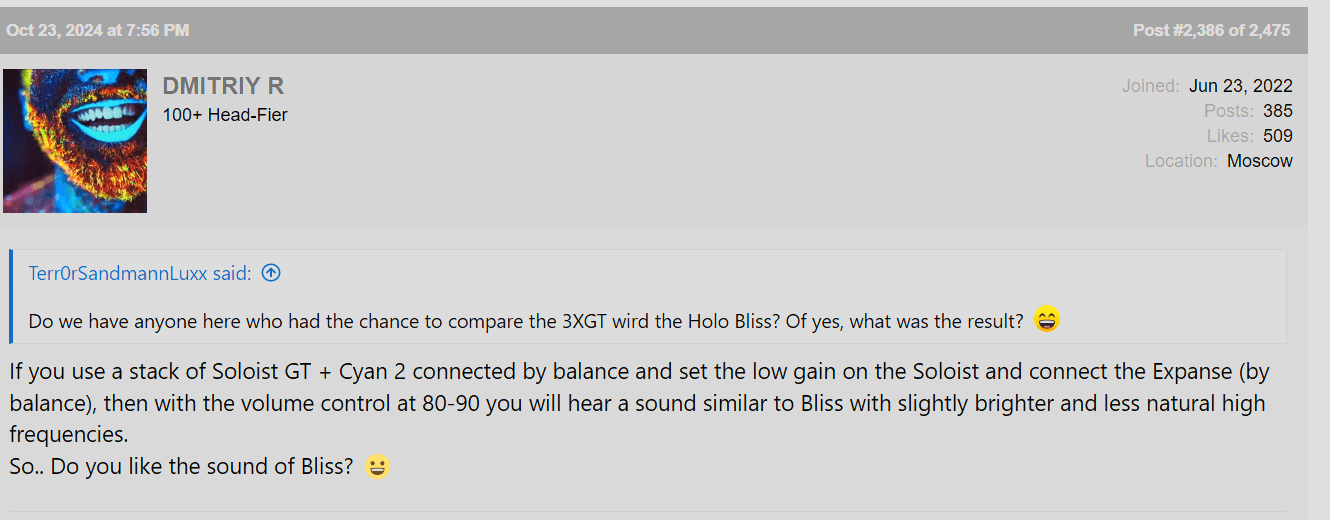Click the smiley emoji after the Bliss question
This screenshot has height=520, width=1330.
tap(376, 466)
